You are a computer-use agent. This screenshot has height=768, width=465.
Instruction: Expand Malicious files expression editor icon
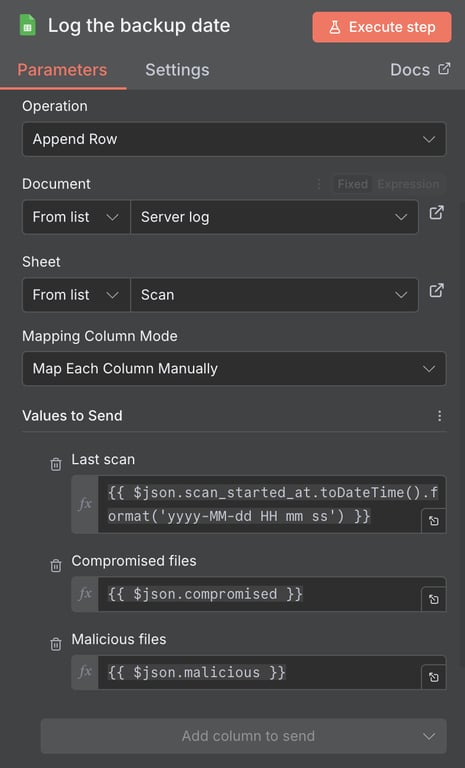(434, 677)
